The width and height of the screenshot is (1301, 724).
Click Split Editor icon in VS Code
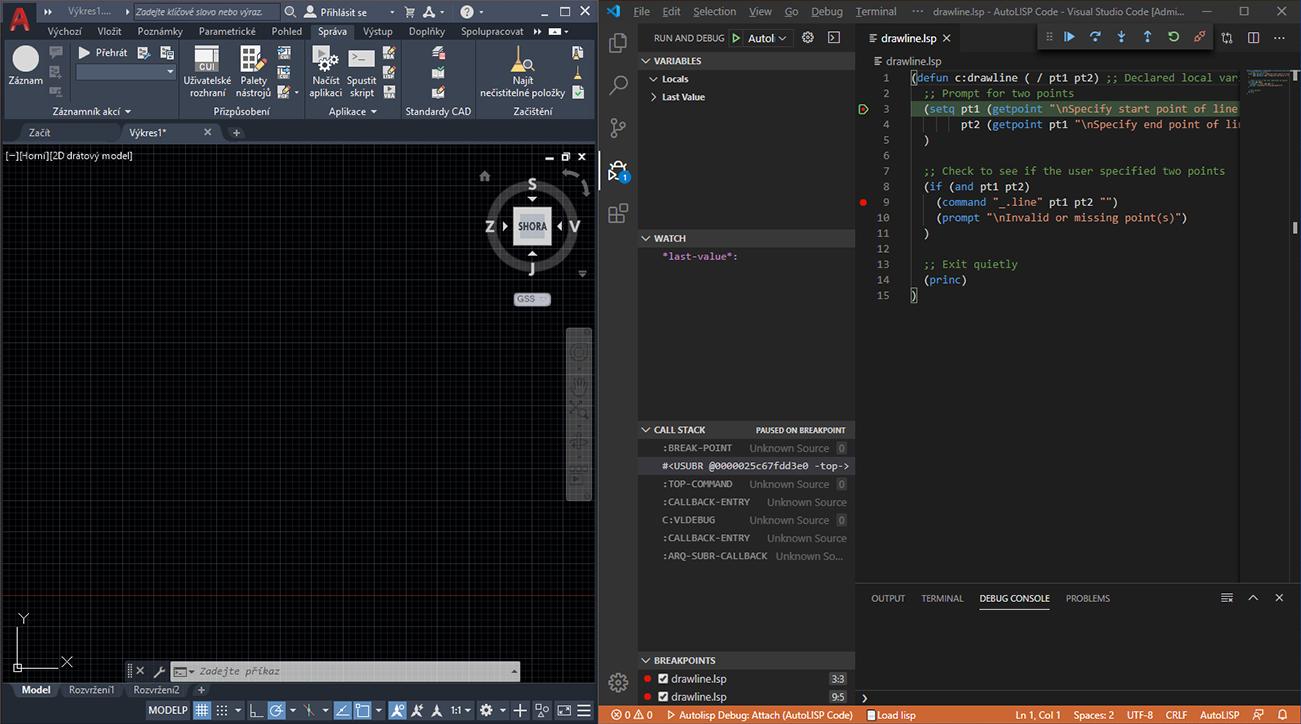(1254, 38)
